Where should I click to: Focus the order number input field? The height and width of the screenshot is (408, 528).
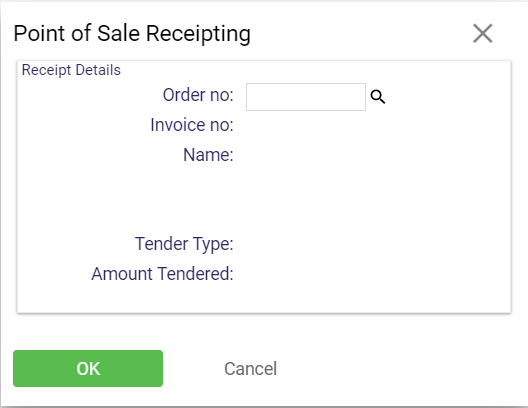tap(306, 97)
